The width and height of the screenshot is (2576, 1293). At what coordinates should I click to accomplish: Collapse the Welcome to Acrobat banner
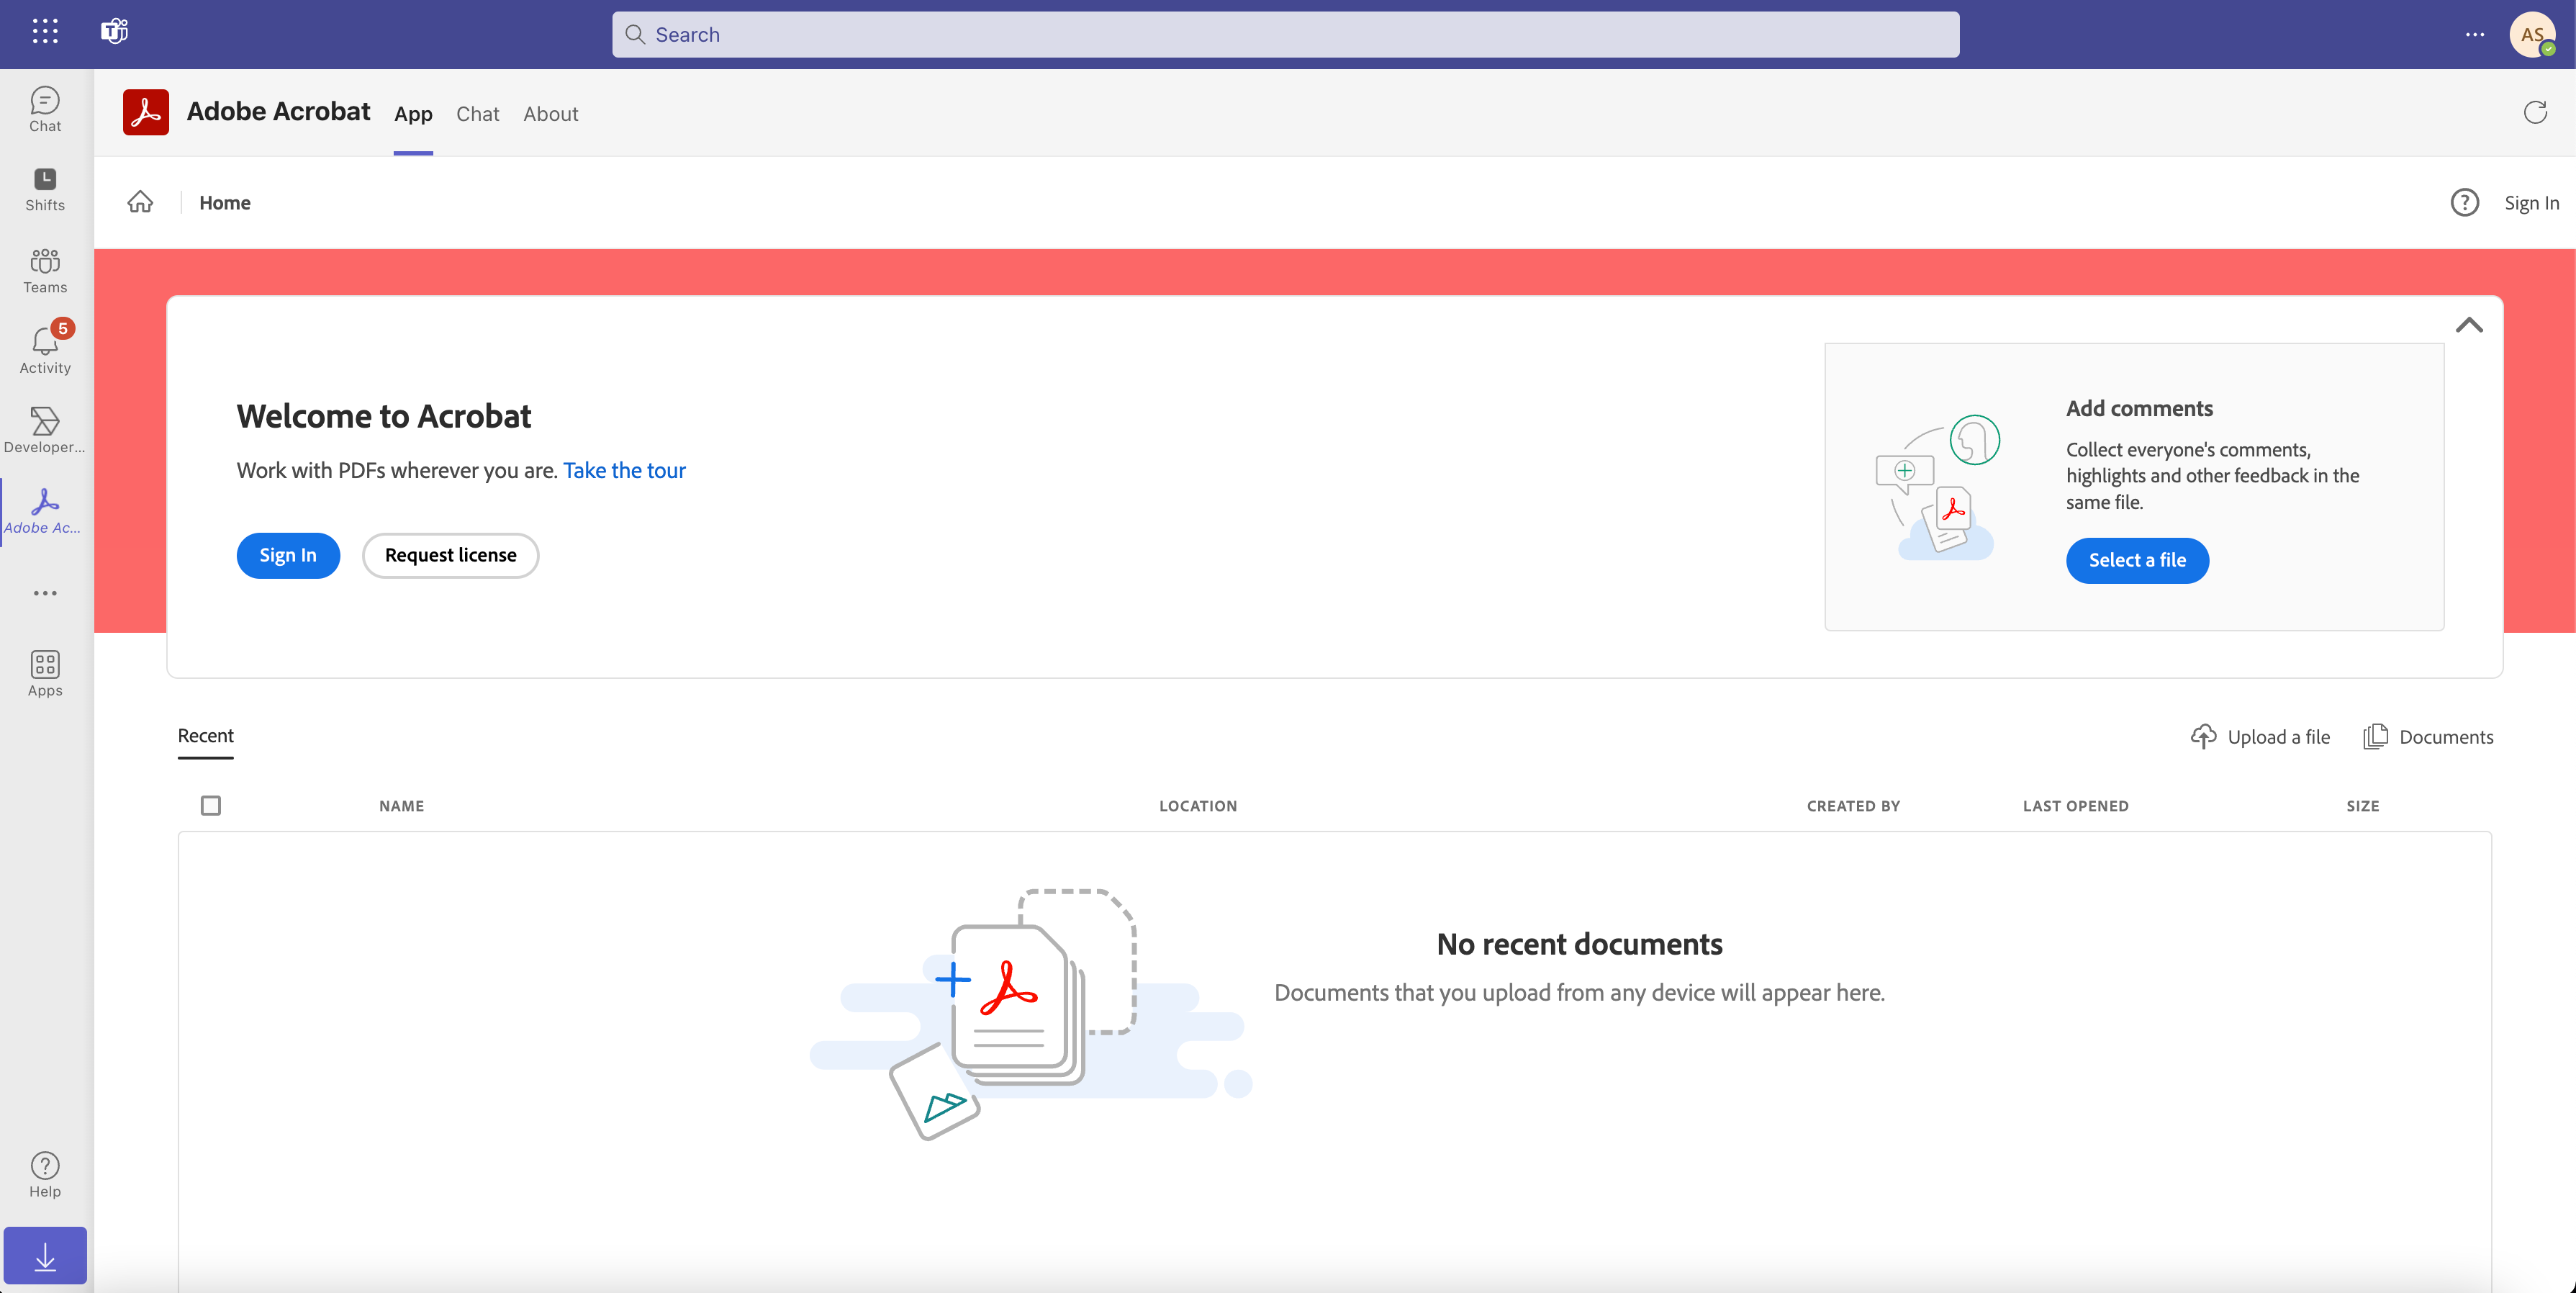(x=2470, y=324)
